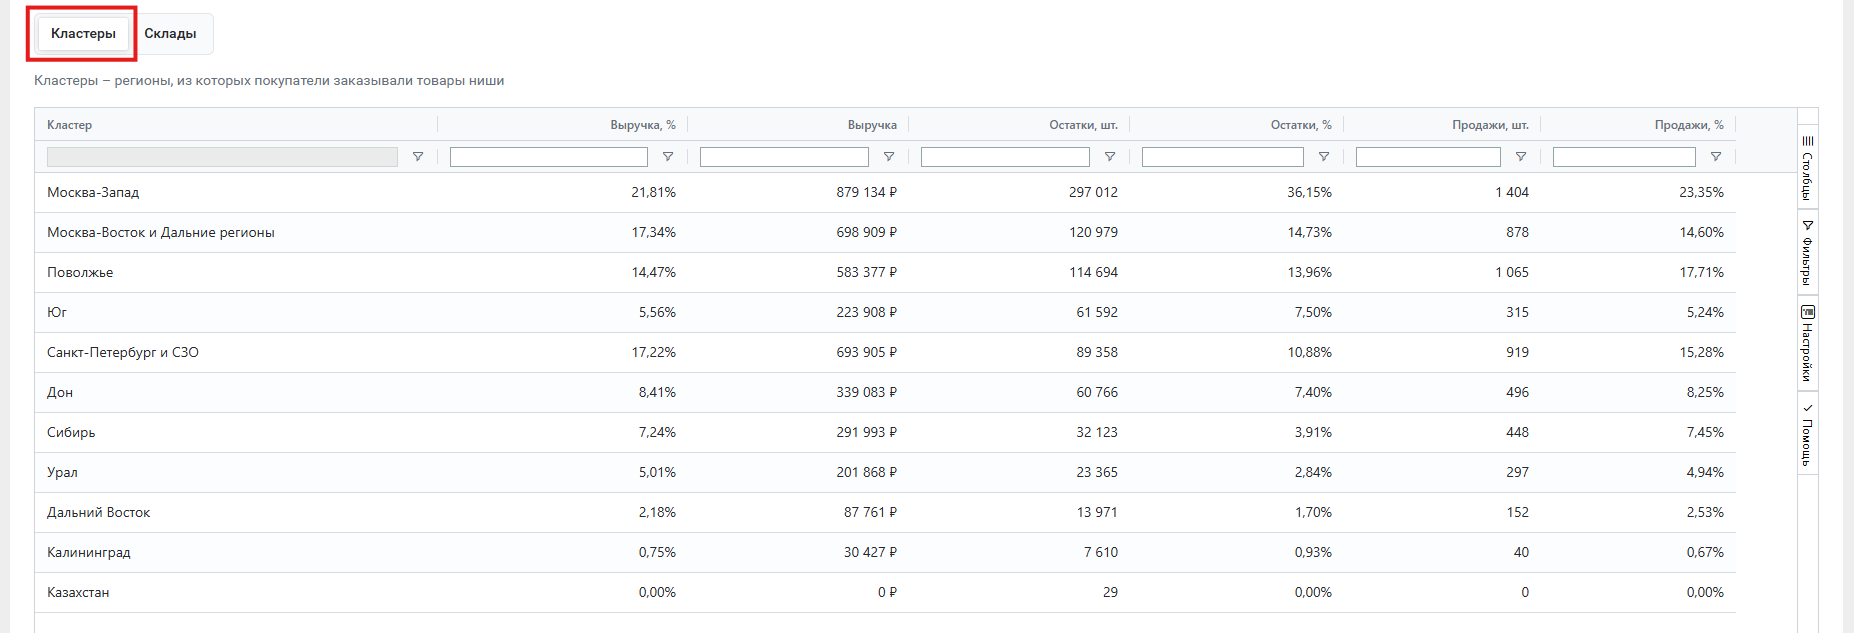The width and height of the screenshot is (1854, 633).
Task: Open filter icon for Продажи, шт. column
Action: pos(1521,157)
